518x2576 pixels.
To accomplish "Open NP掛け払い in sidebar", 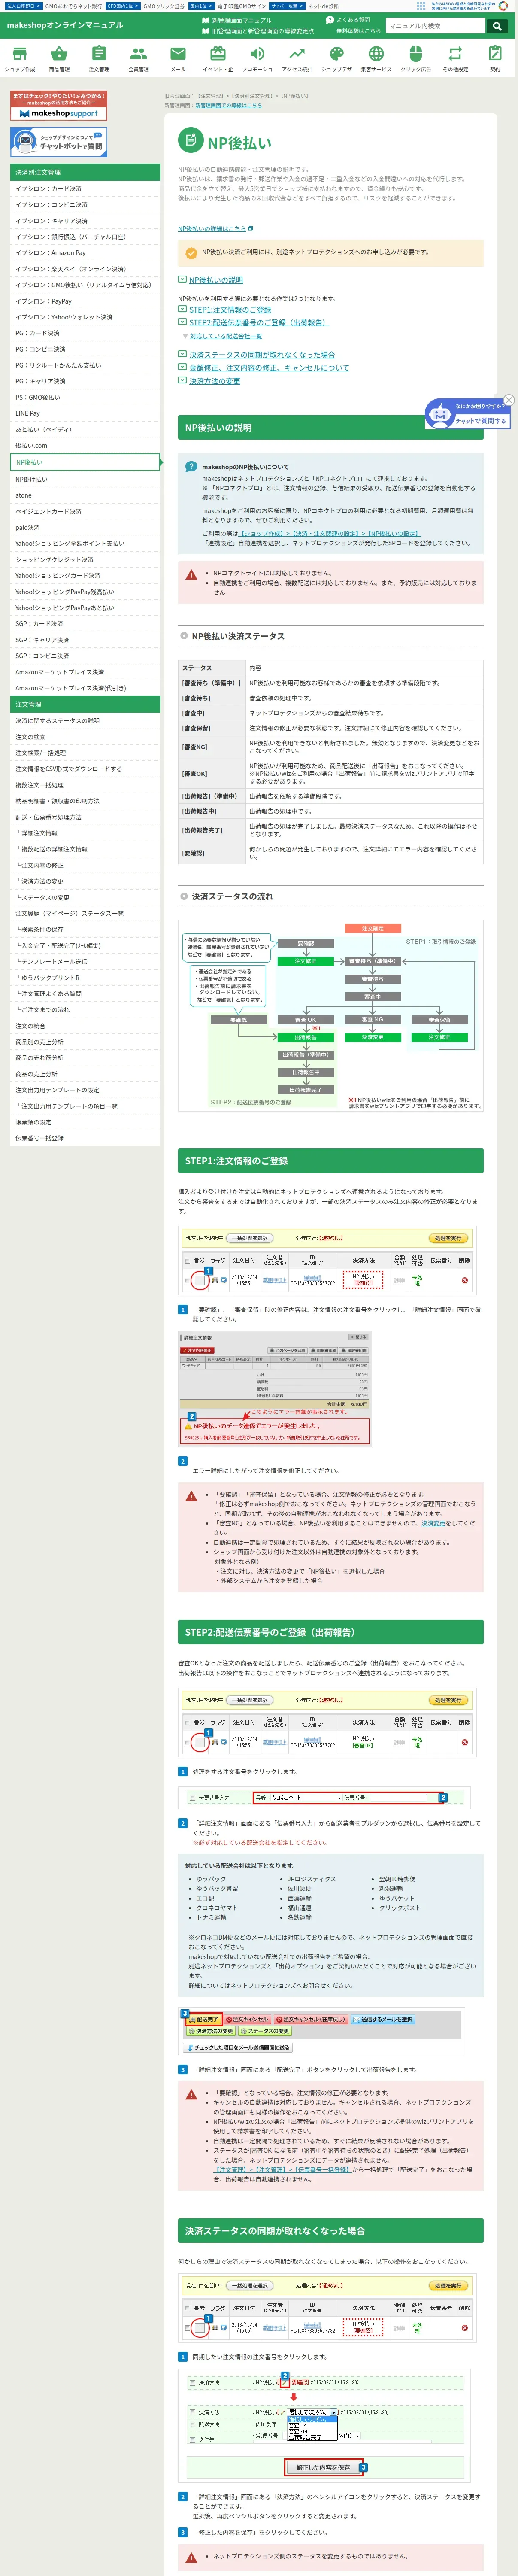I will point(85,479).
